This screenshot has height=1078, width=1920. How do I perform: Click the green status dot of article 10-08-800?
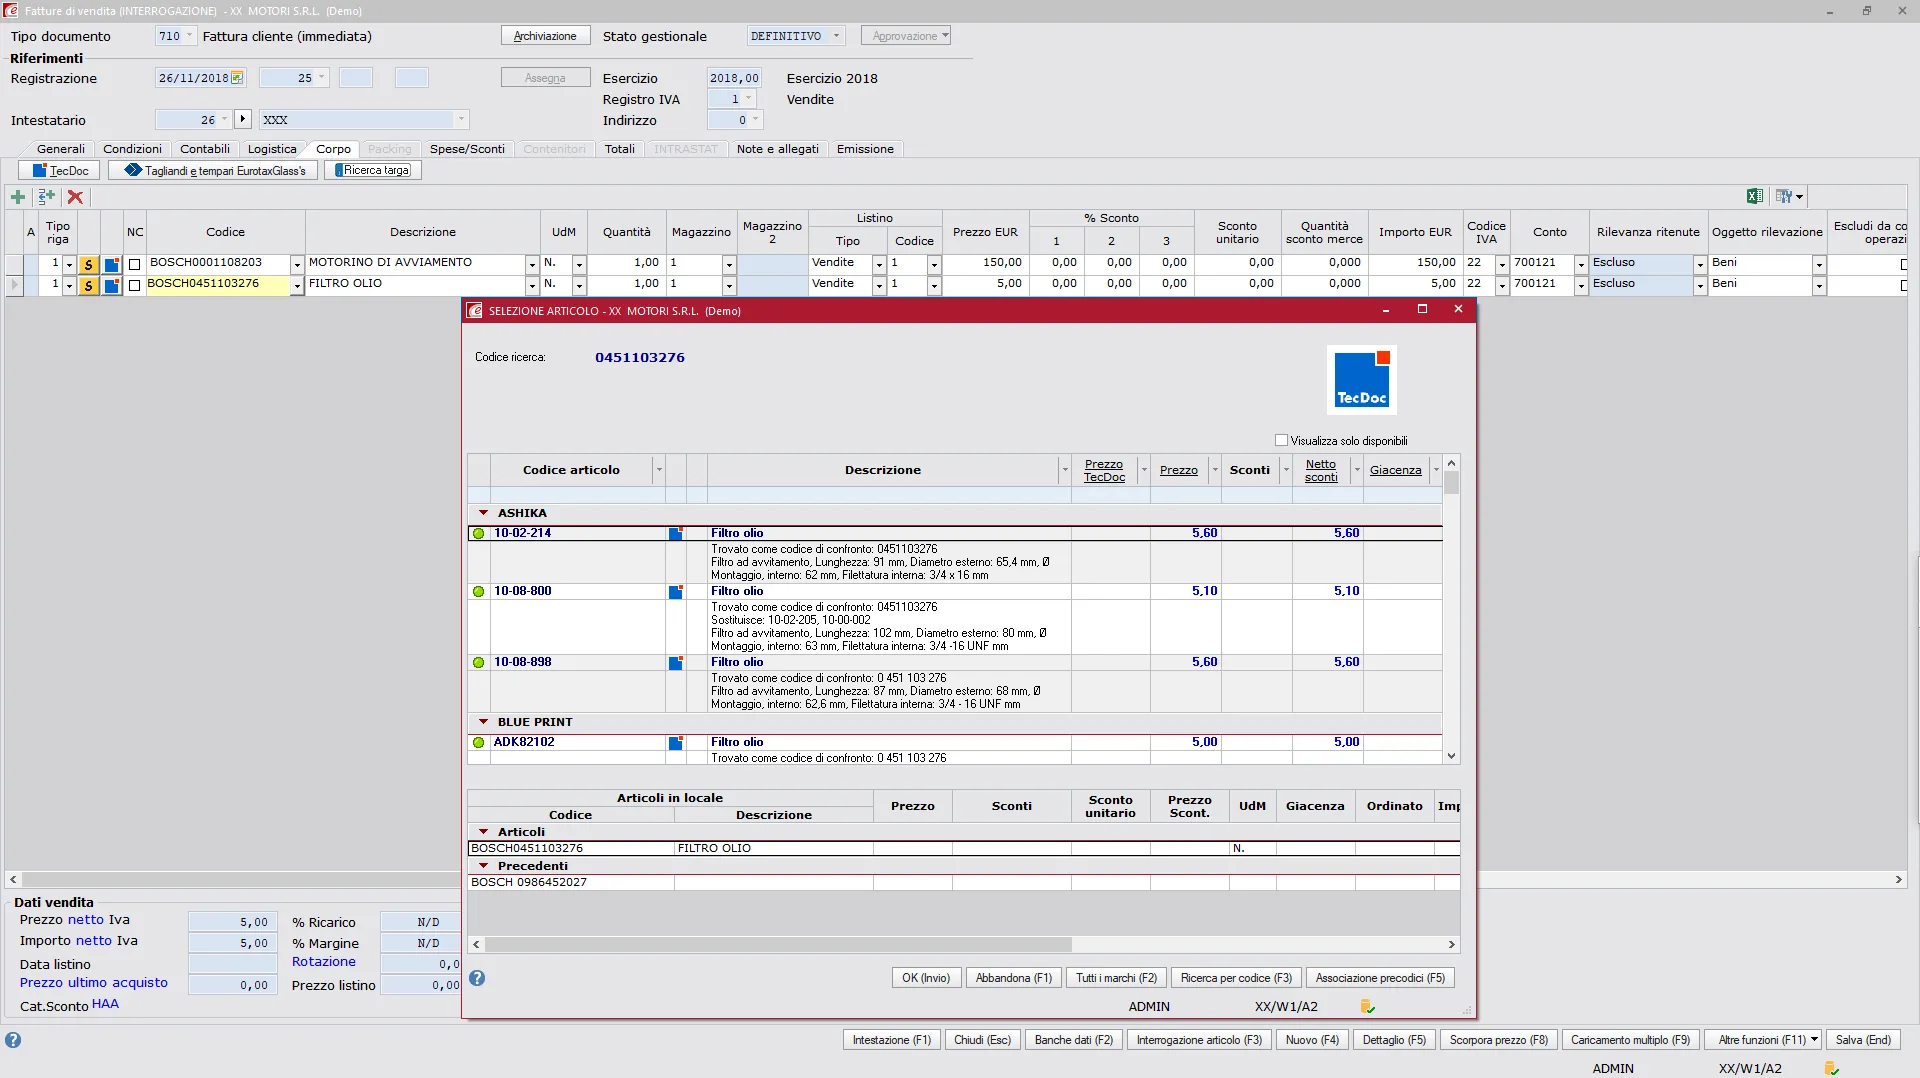(x=479, y=592)
